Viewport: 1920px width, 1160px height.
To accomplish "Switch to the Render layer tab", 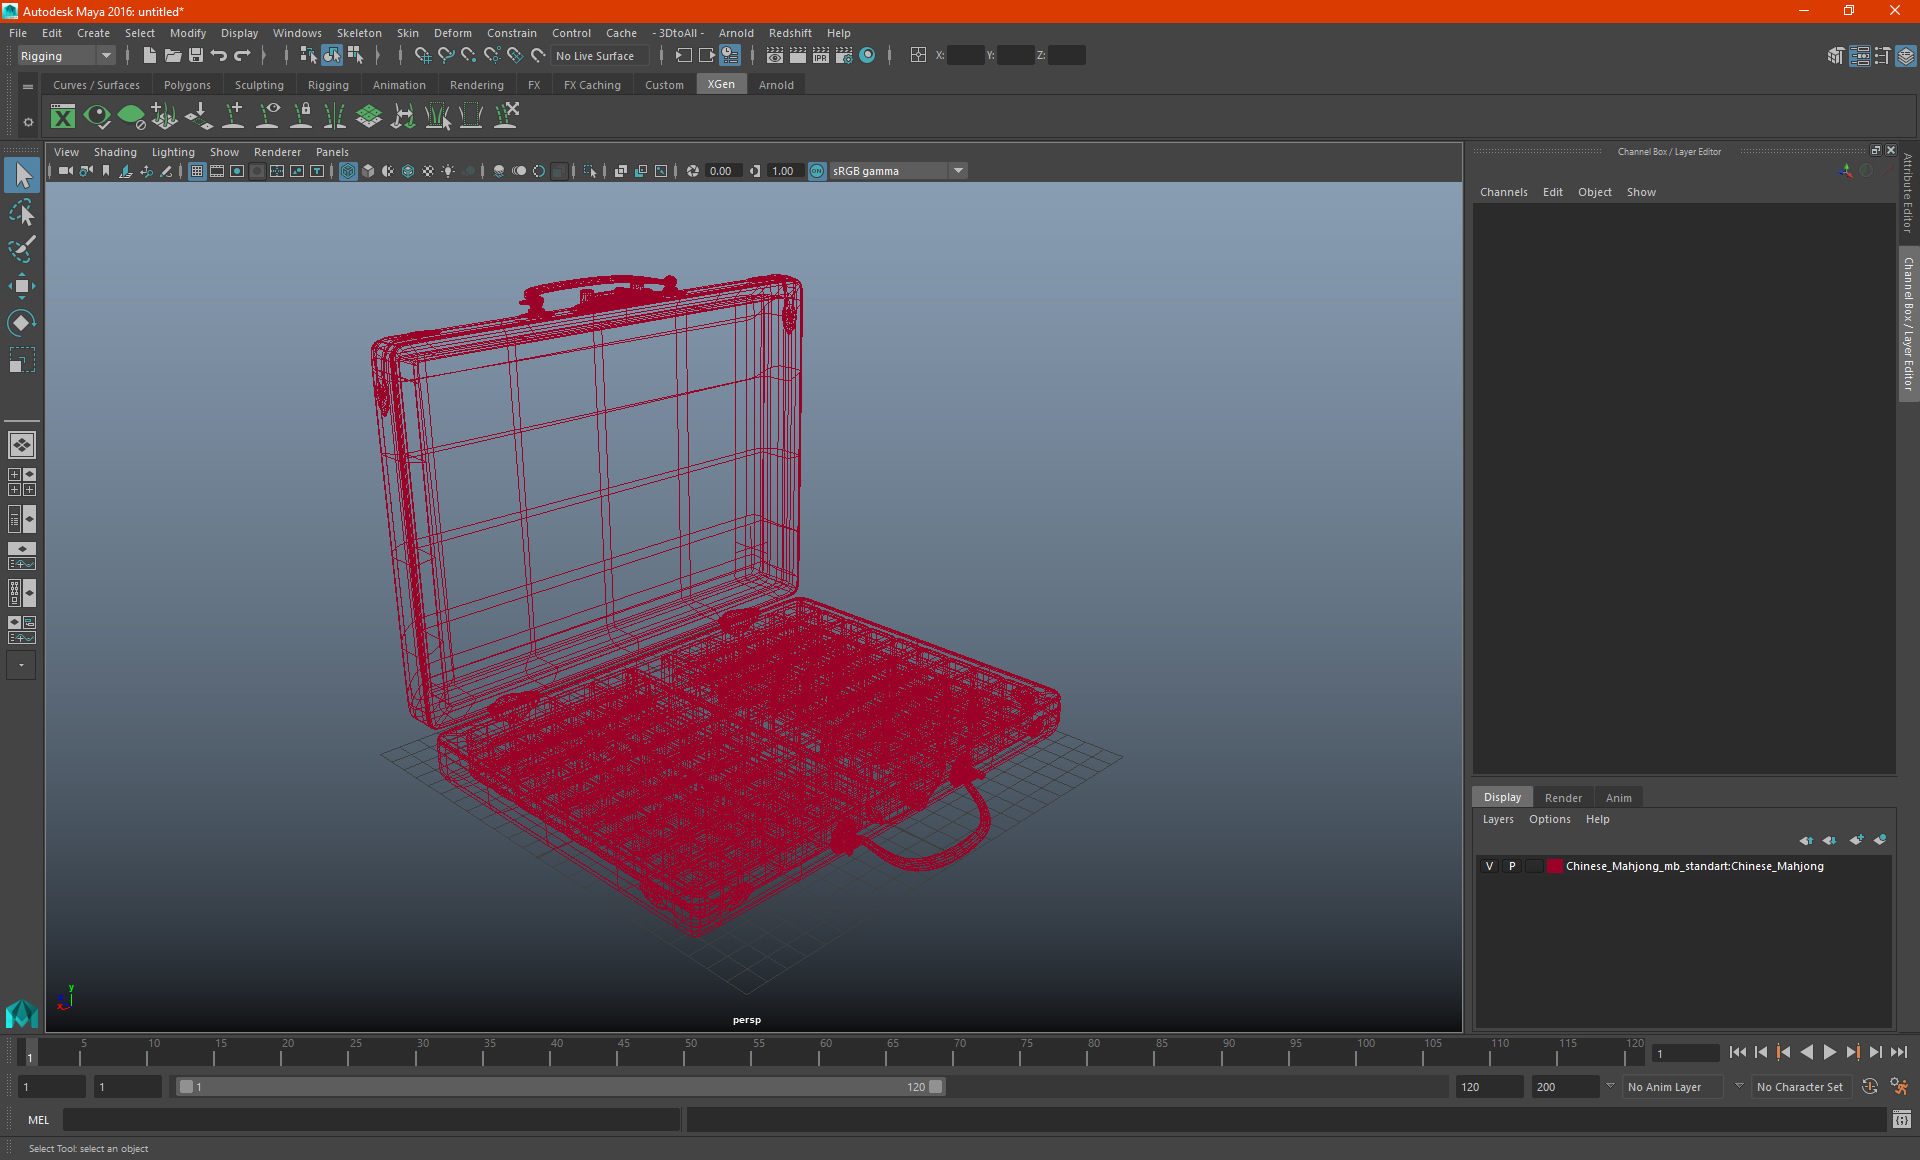I will (1563, 798).
